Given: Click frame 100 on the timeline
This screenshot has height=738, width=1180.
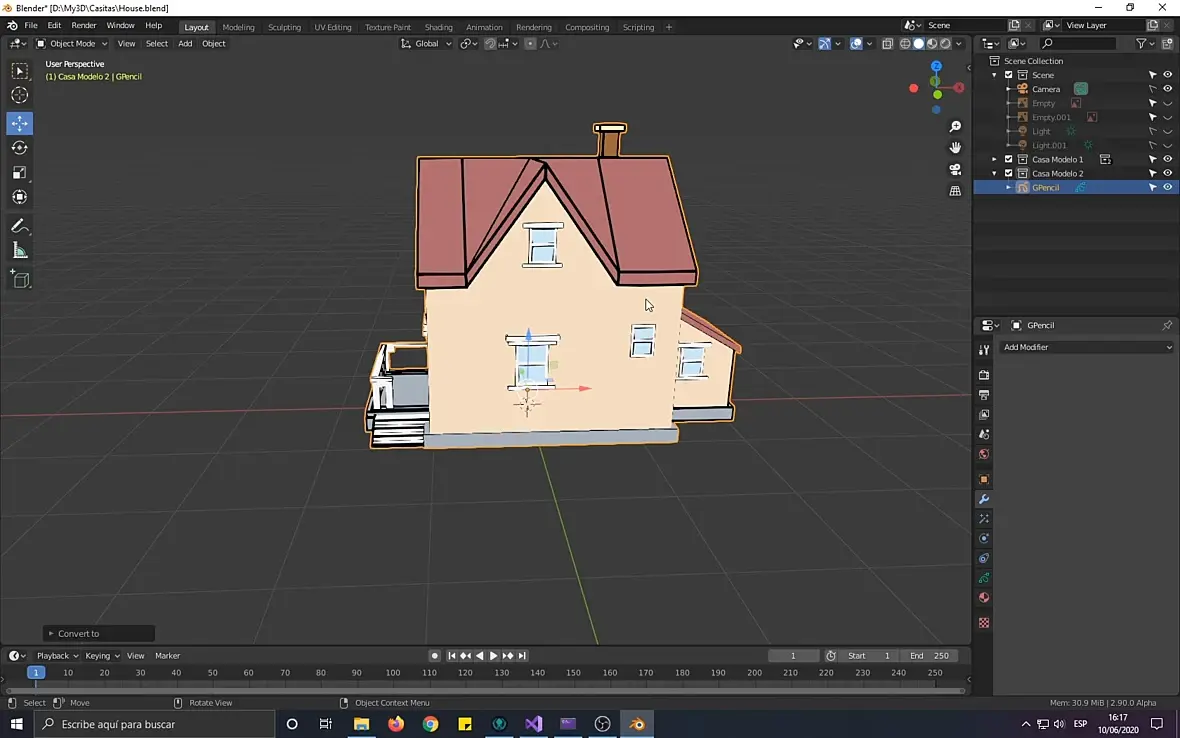Looking at the screenshot, I should click(x=393, y=673).
